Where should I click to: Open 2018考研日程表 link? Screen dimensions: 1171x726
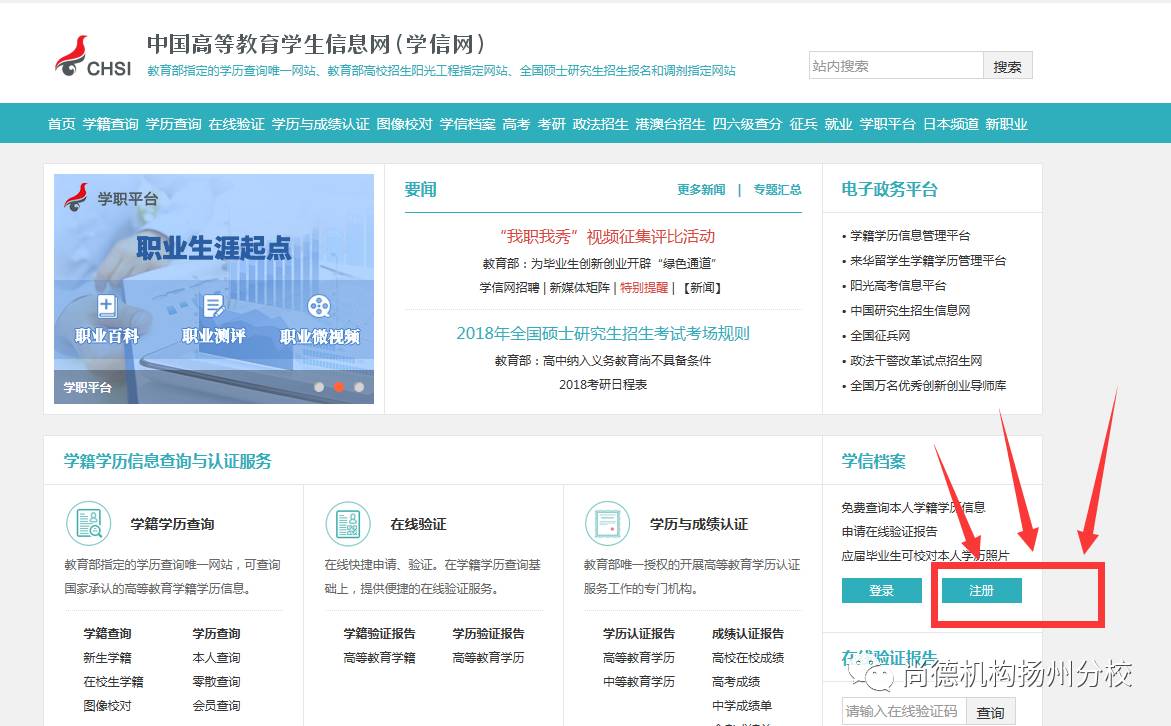(x=603, y=385)
